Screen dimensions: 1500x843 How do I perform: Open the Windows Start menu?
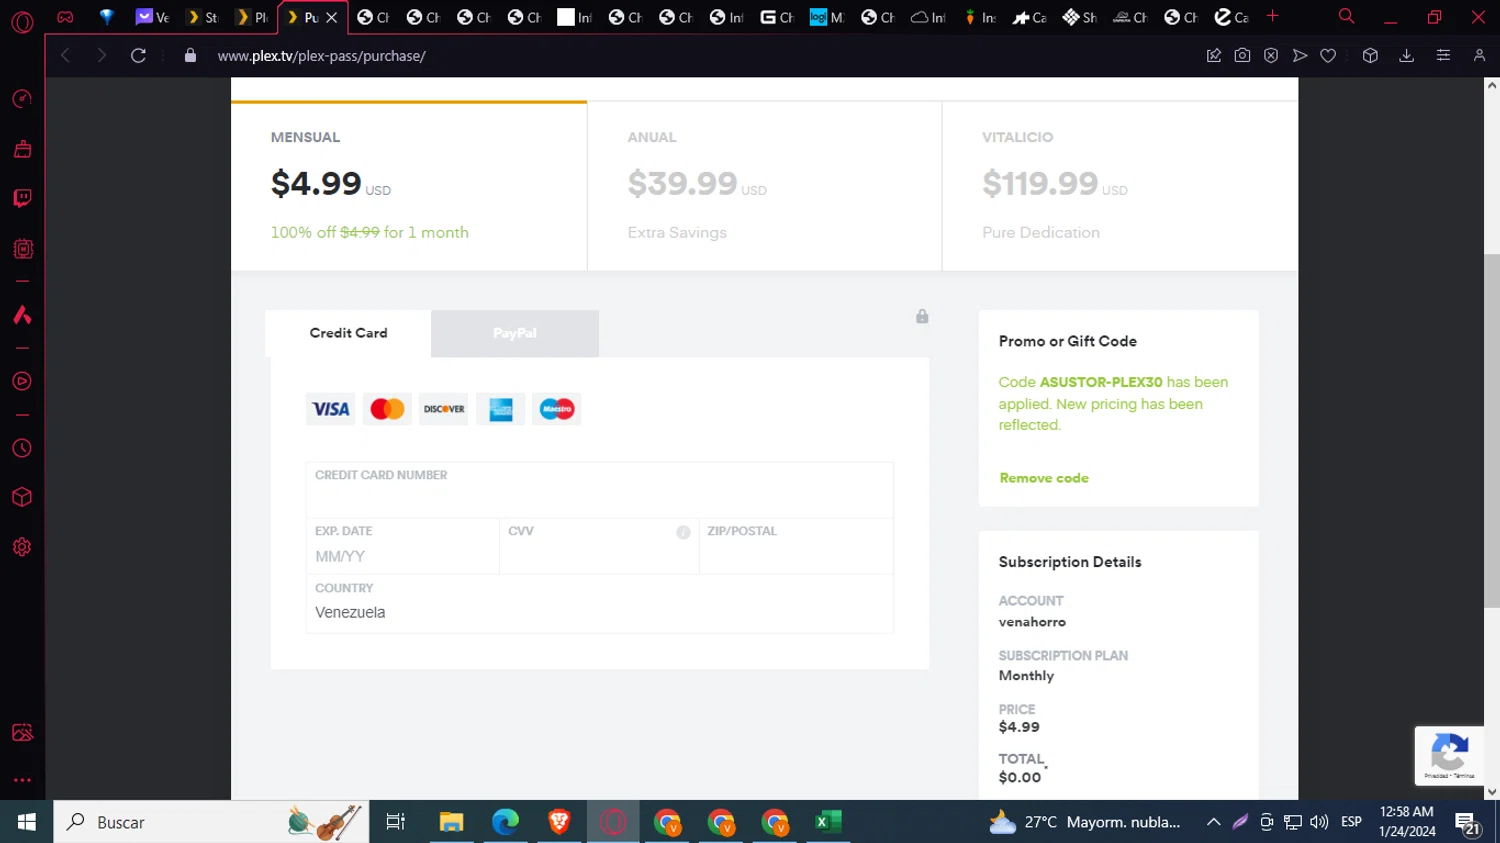[x=26, y=822]
